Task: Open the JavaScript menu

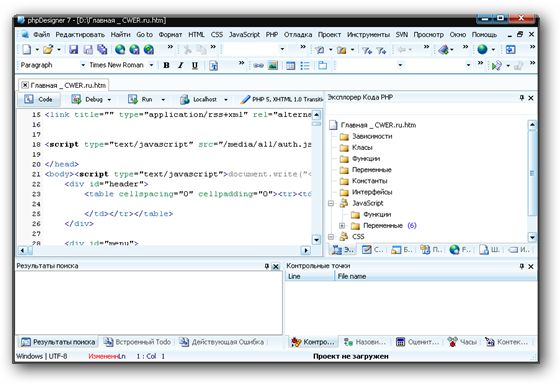Action: click(x=244, y=35)
